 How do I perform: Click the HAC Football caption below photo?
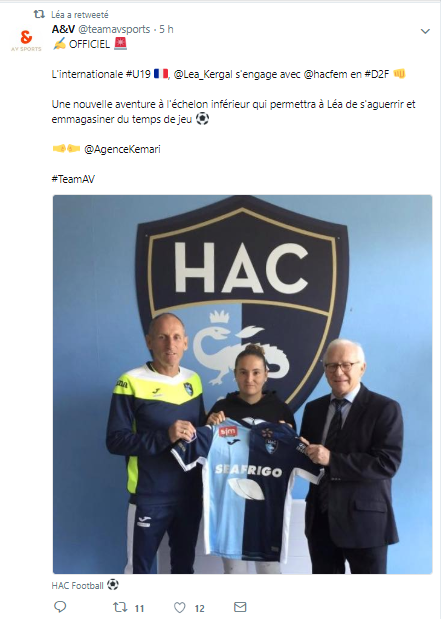(77, 585)
